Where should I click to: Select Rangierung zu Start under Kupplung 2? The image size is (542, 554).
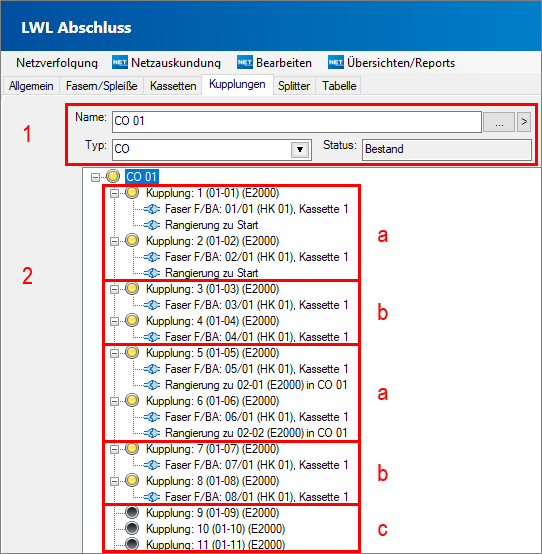(x=212, y=273)
